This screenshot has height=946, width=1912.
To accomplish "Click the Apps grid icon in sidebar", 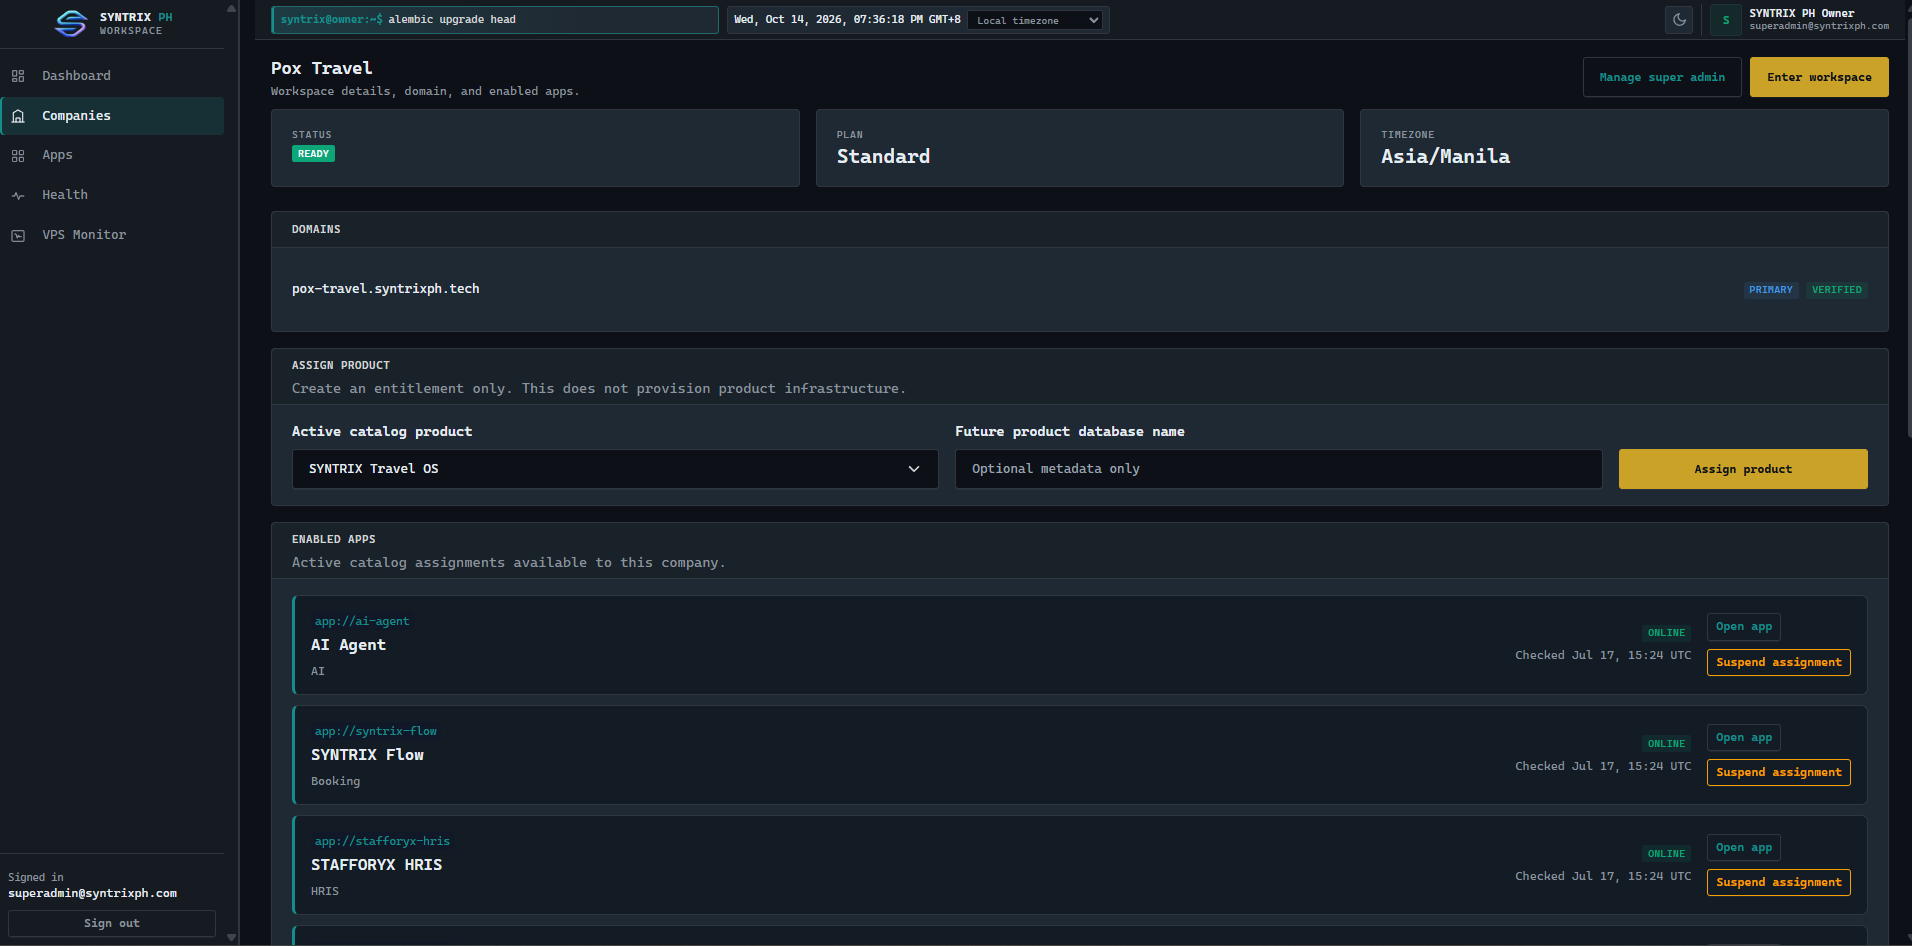I will [x=18, y=156].
